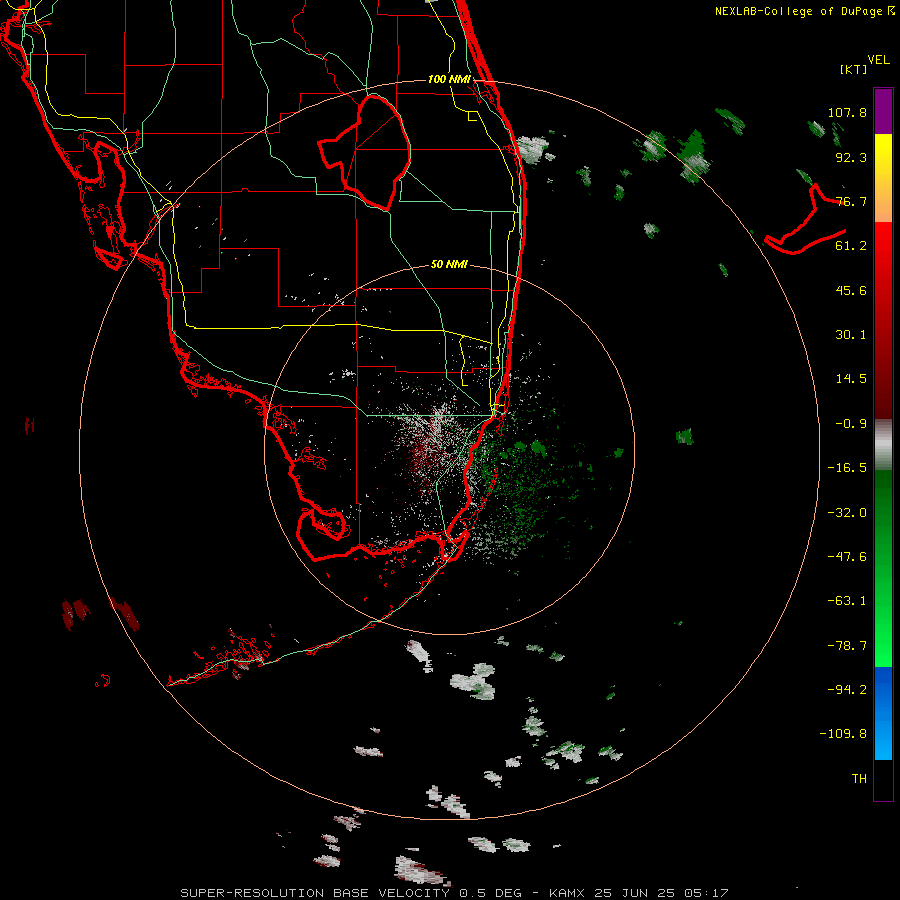Screen dimensions: 900x900
Task: Click the 76.7 velocity scale value
Action: click(851, 201)
